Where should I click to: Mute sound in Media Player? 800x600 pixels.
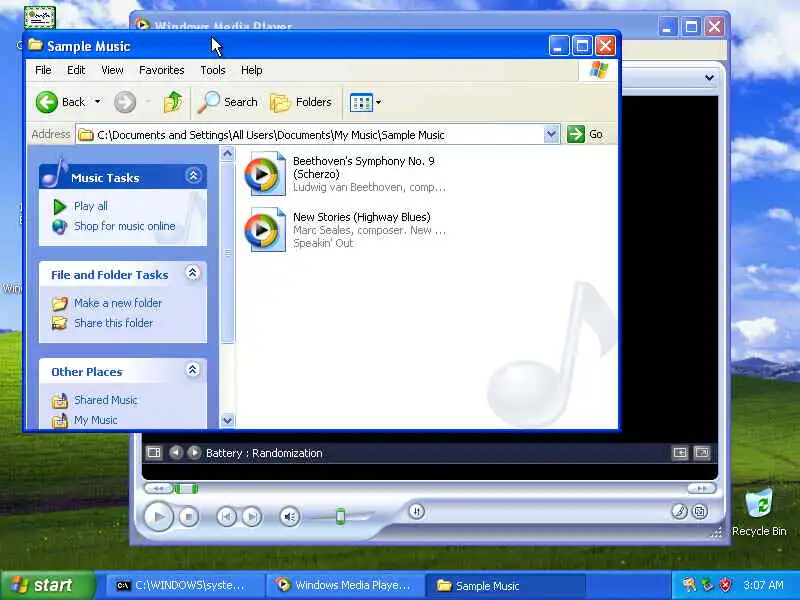289,517
